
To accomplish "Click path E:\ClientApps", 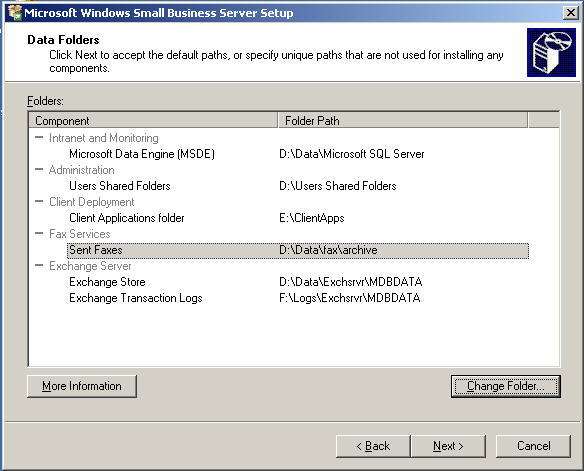I will pyautogui.click(x=312, y=218).
